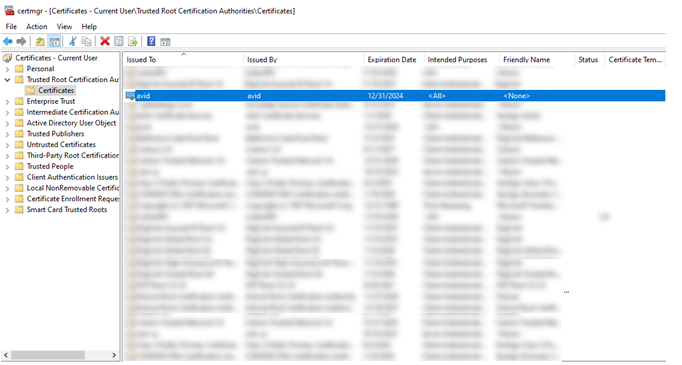Select Intermediate Certification Authorities tree item
The height and width of the screenshot is (365, 682).
point(72,112)
